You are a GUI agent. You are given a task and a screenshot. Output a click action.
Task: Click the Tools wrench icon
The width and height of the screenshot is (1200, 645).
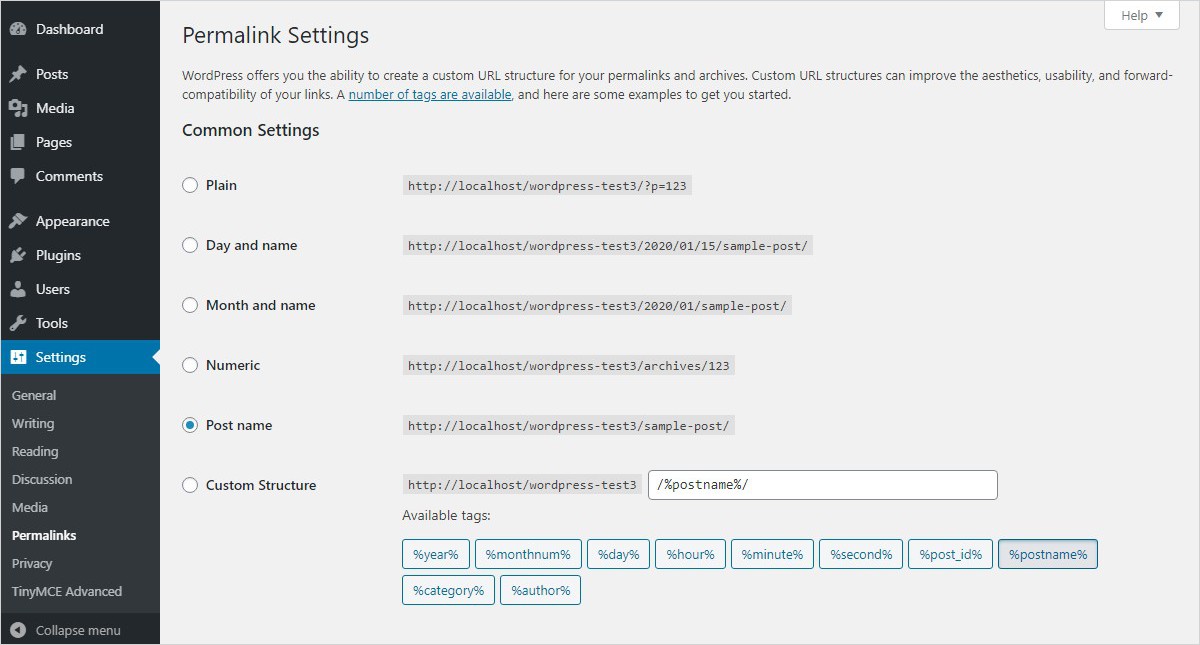pyautogui.click(x=18, y=323)
